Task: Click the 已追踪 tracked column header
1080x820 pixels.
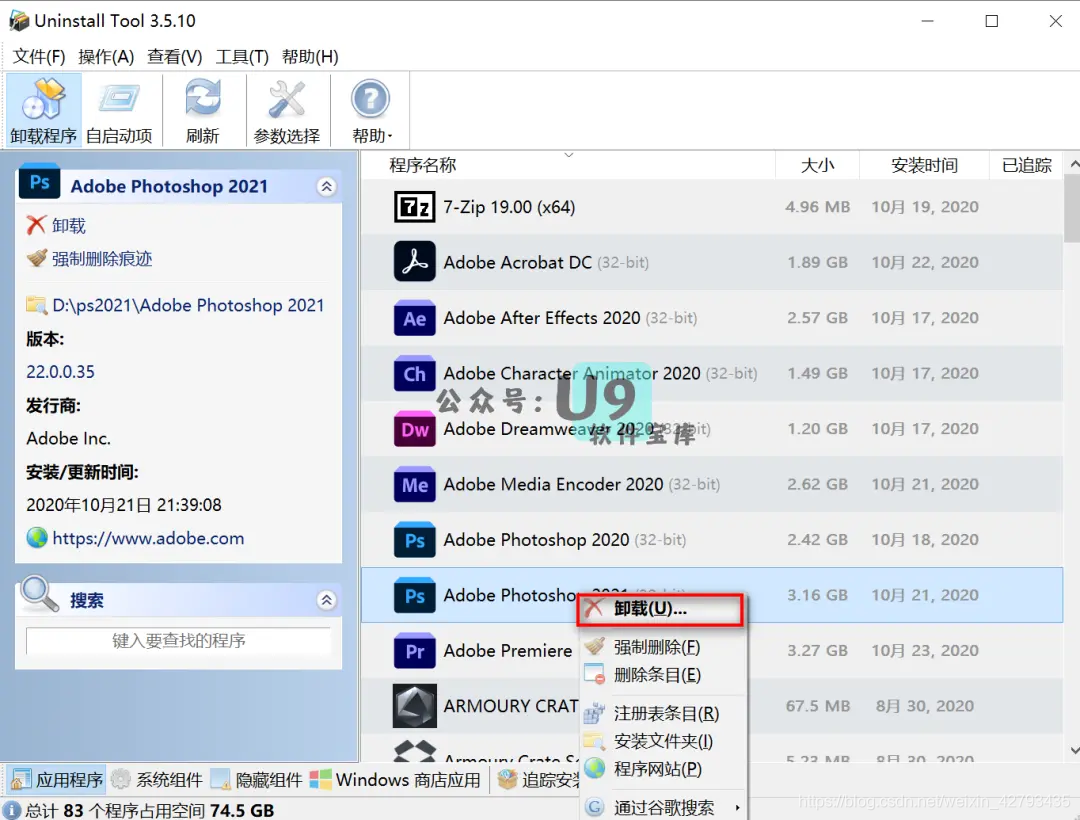Action: (1026, 165)
